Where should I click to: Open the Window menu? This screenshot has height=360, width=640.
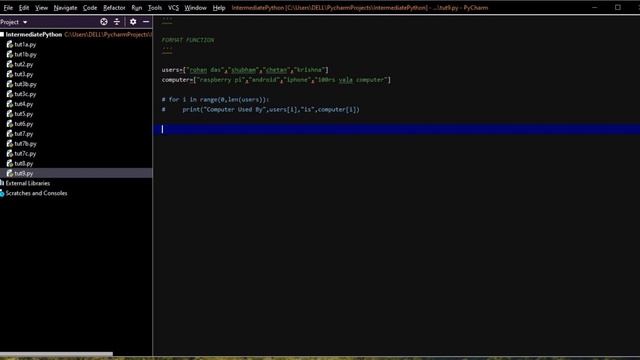(x=196, y=8)
